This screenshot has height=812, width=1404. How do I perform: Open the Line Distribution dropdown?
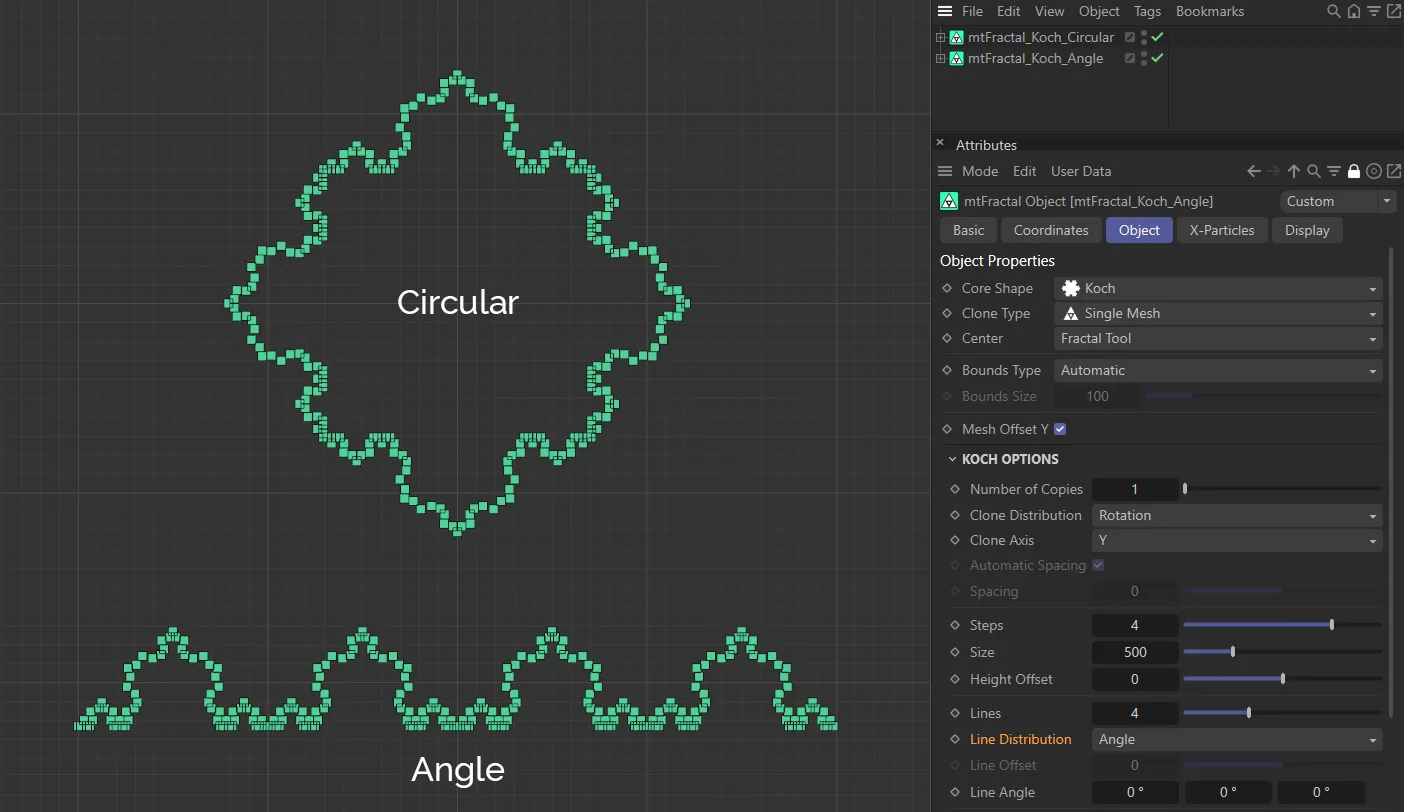pos(1237,740)
